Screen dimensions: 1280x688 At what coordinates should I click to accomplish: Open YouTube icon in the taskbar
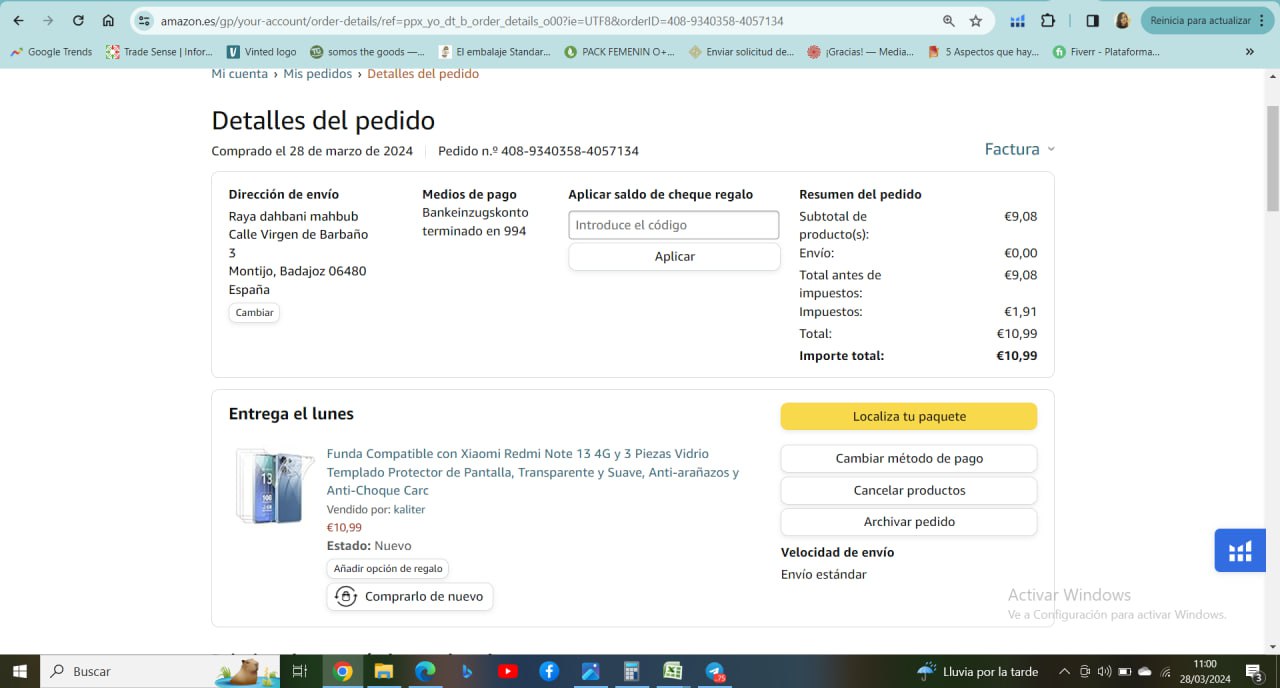pyautogui.click(x=508, y=672)
